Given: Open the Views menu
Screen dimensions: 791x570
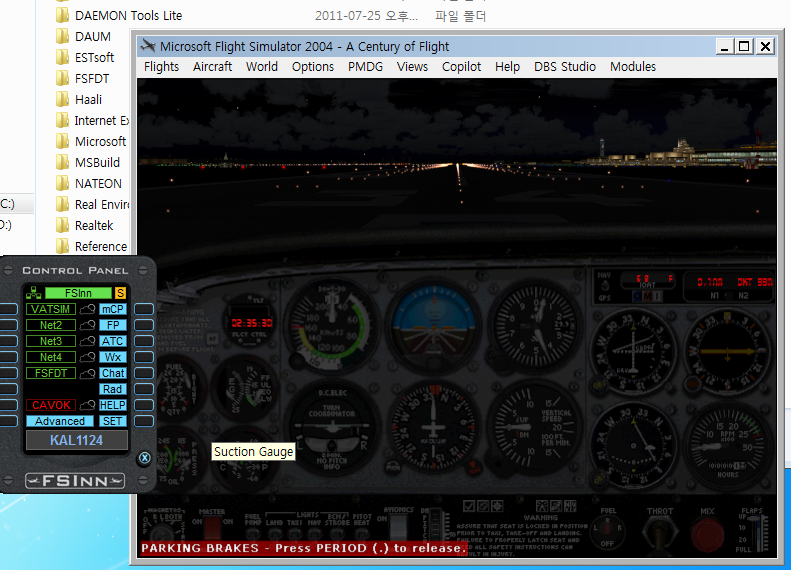Looking at the screenshot, I should point(412,67).
